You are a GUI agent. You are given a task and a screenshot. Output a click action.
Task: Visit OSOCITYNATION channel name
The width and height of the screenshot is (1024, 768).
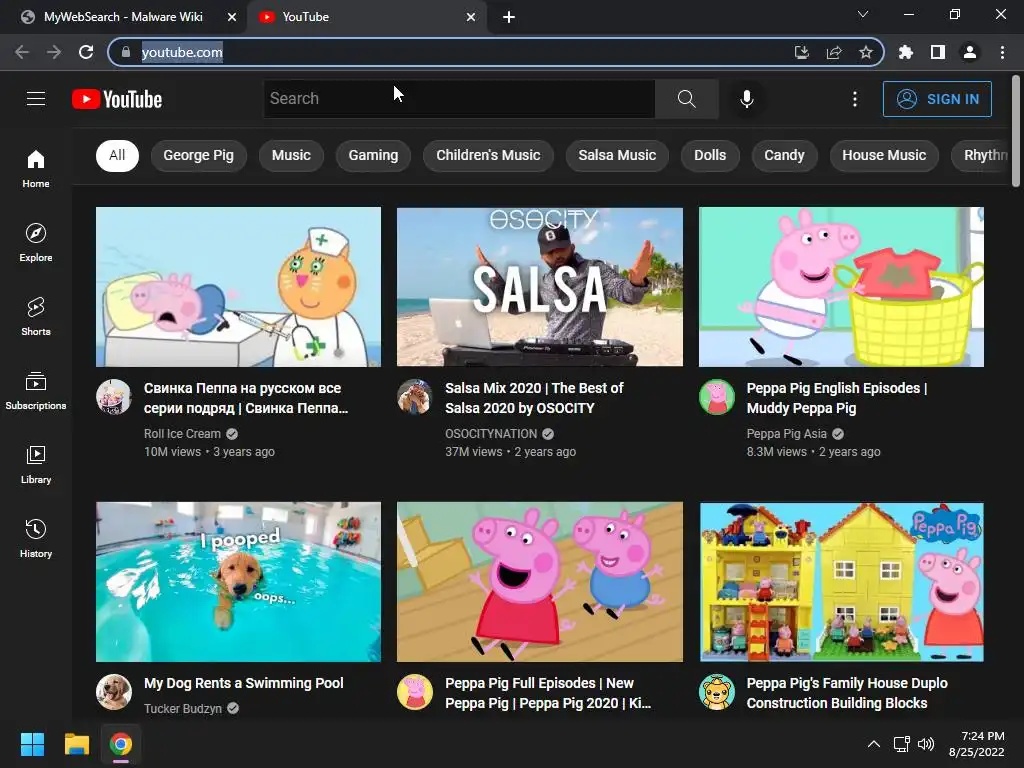[491, 434]
